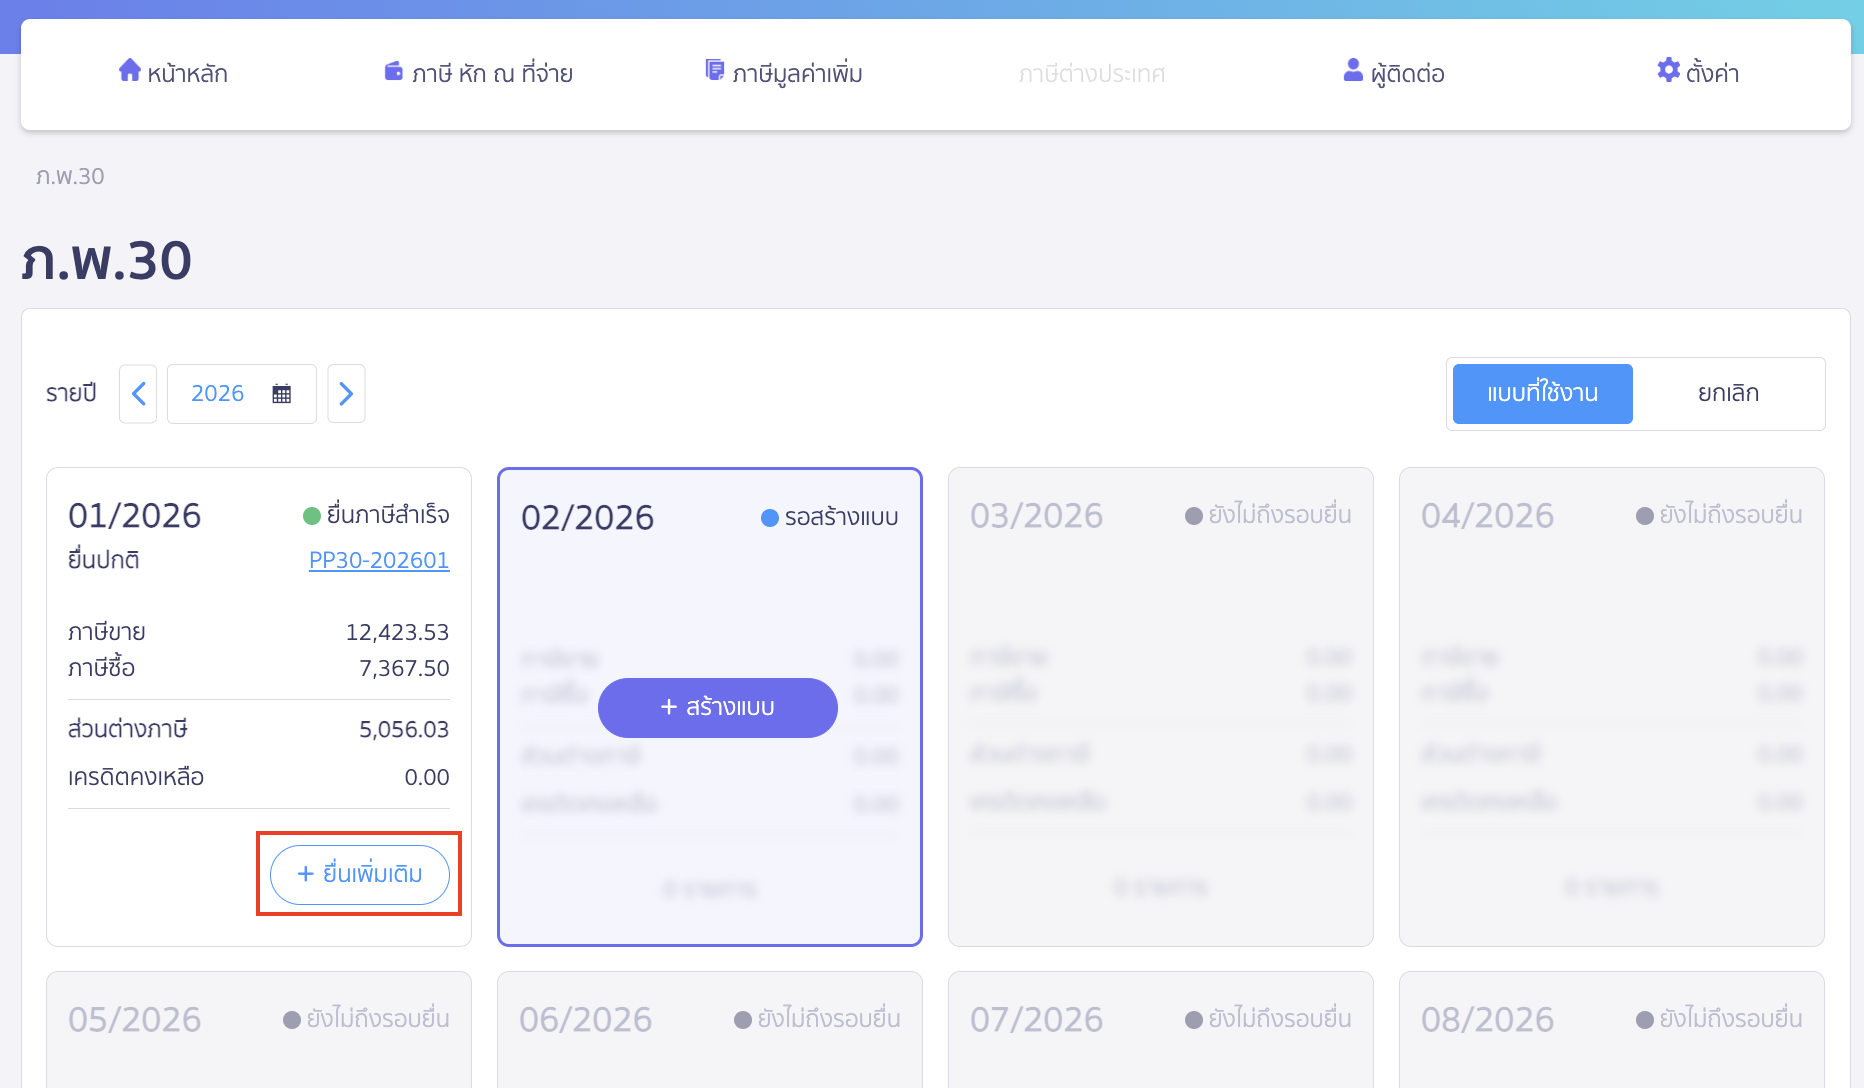
Task: Go to previous year with the left chevron
Action: coord(138,393)
